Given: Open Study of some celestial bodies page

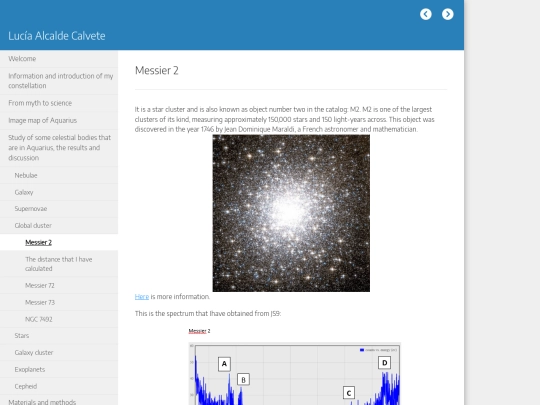Looking at the screenshot, I should tap(59, 148).
